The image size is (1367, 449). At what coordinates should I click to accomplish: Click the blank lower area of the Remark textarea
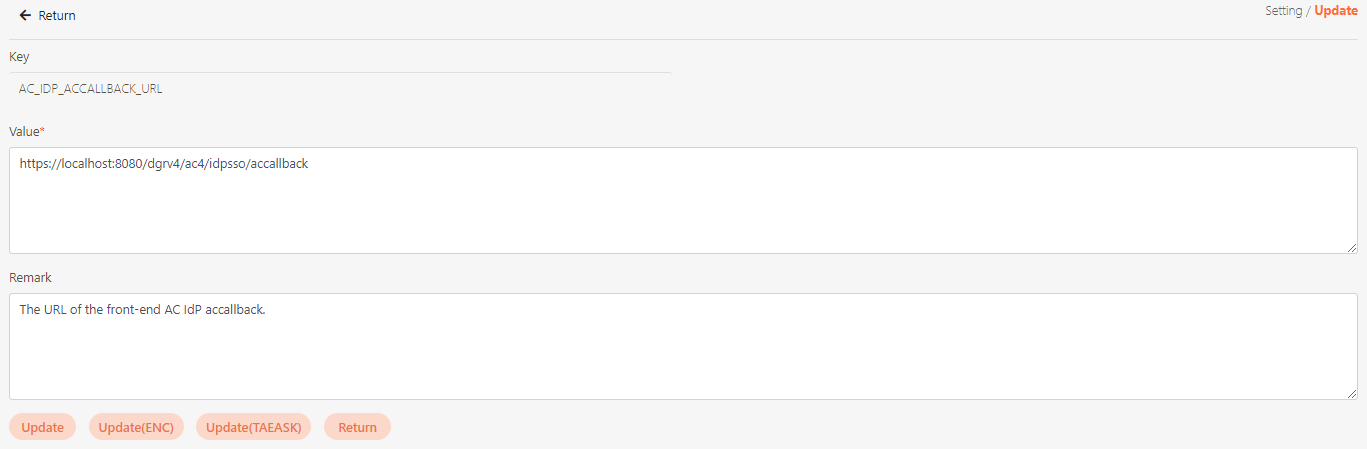pyautogui.click(x=683, y=365)
